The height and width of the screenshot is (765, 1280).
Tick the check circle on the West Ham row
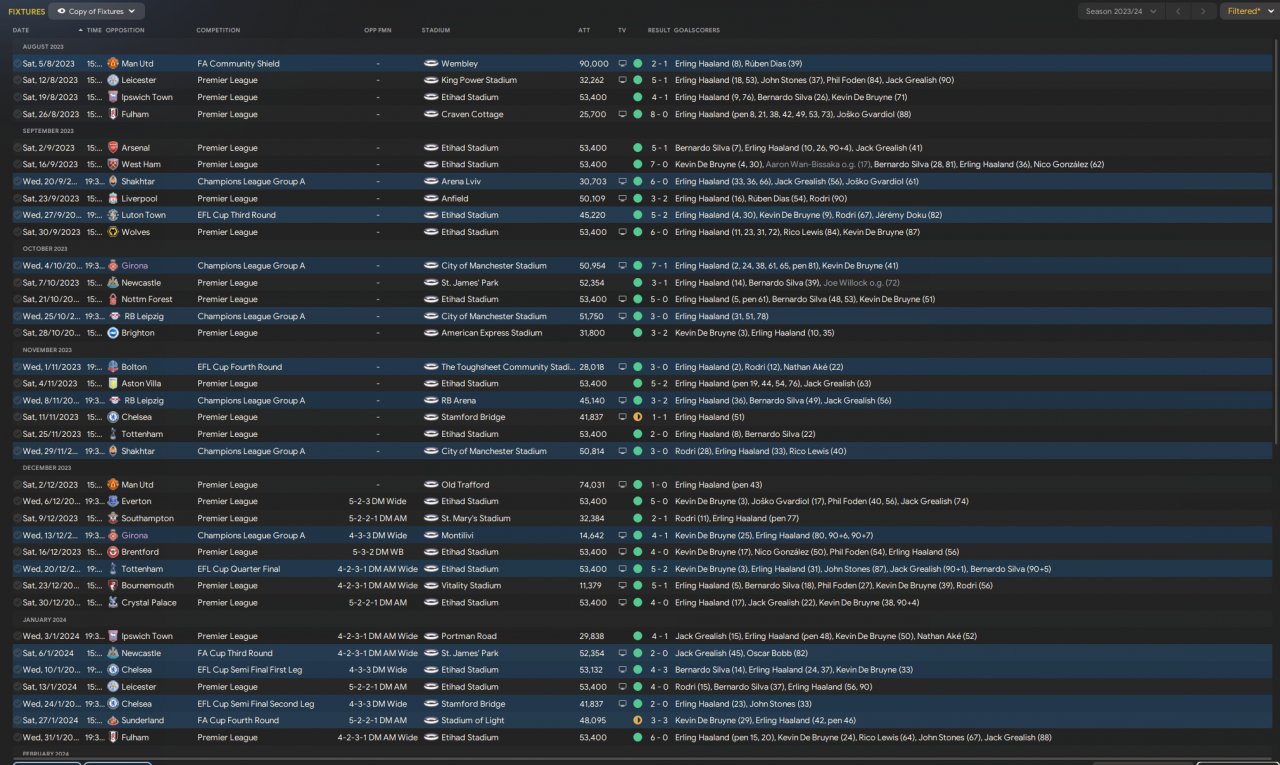[17, 165]
